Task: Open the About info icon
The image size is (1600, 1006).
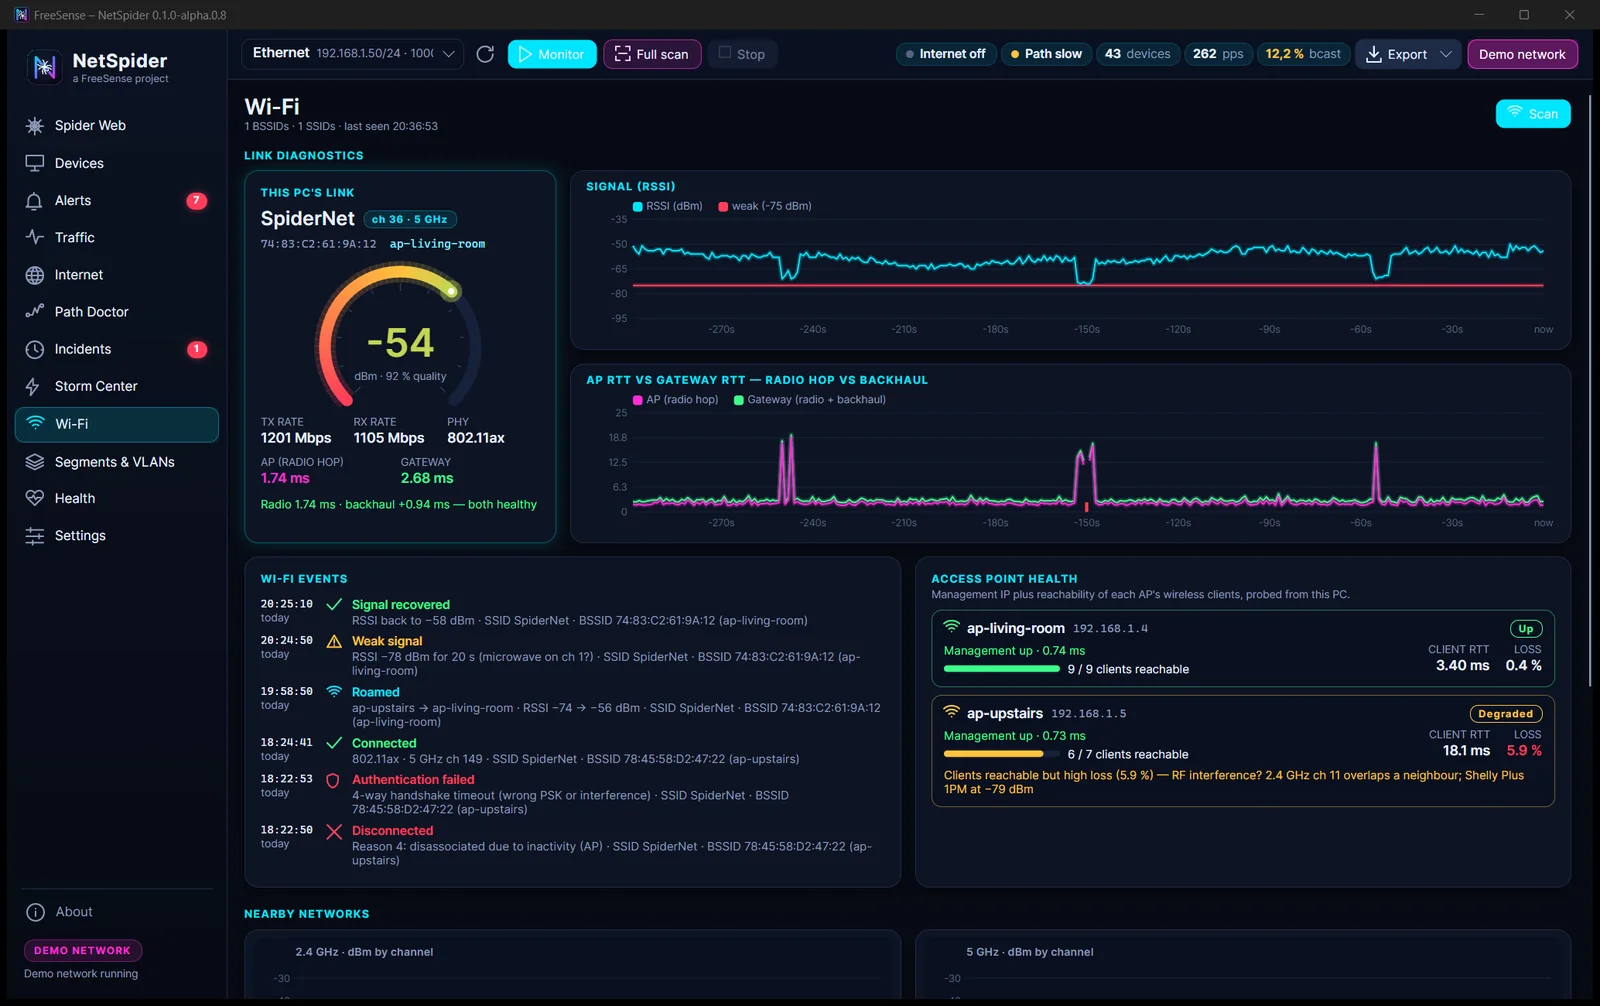Action: coord(35,912)
